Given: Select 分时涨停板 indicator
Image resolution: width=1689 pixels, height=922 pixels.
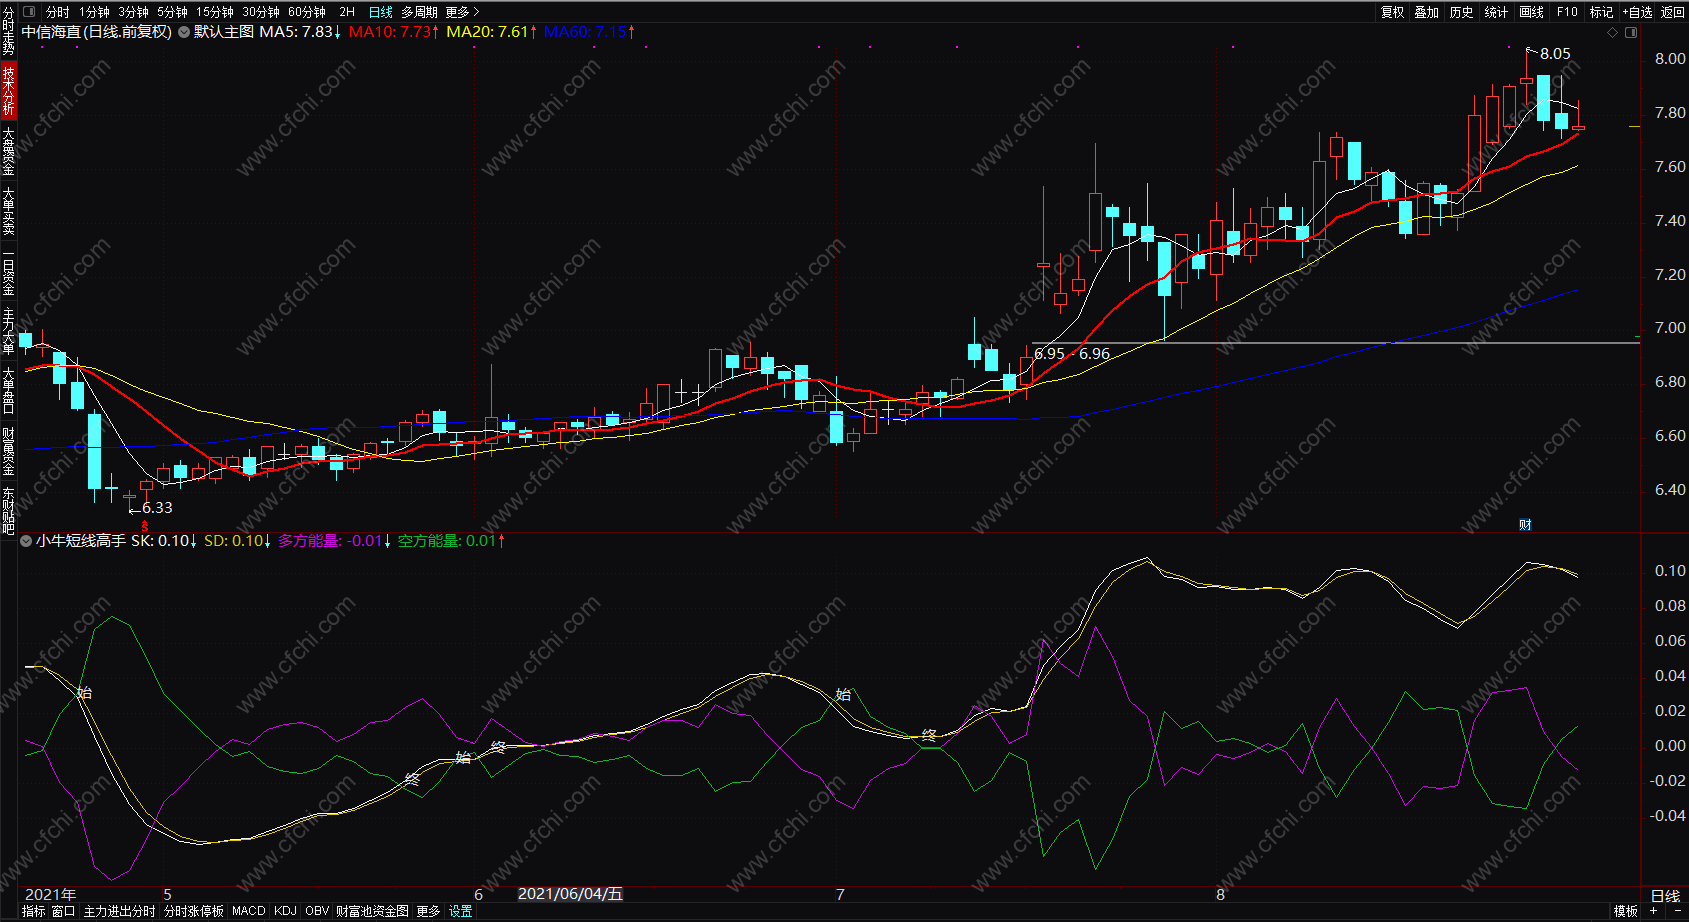Looking at the screenshot, I should coord(194,911).
